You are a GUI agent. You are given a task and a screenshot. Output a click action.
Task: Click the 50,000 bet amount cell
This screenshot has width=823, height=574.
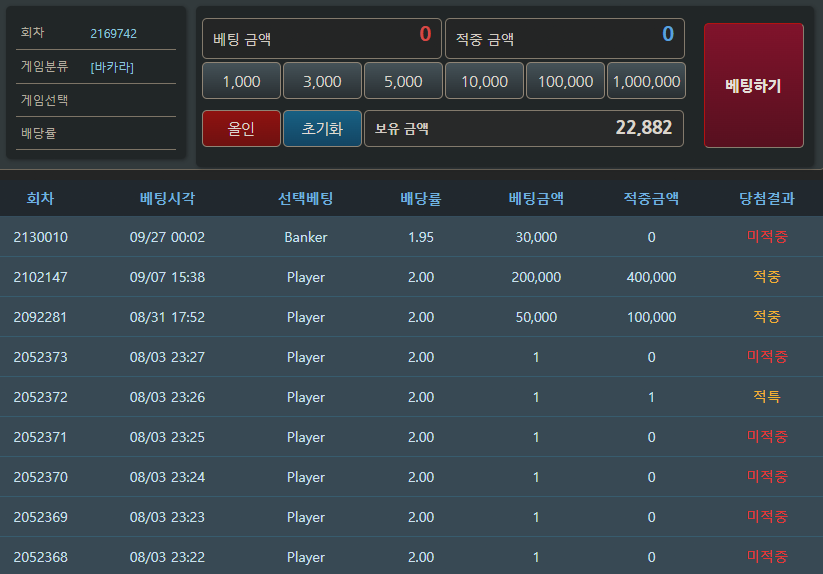pyautogui.click(x=536, y=317)
